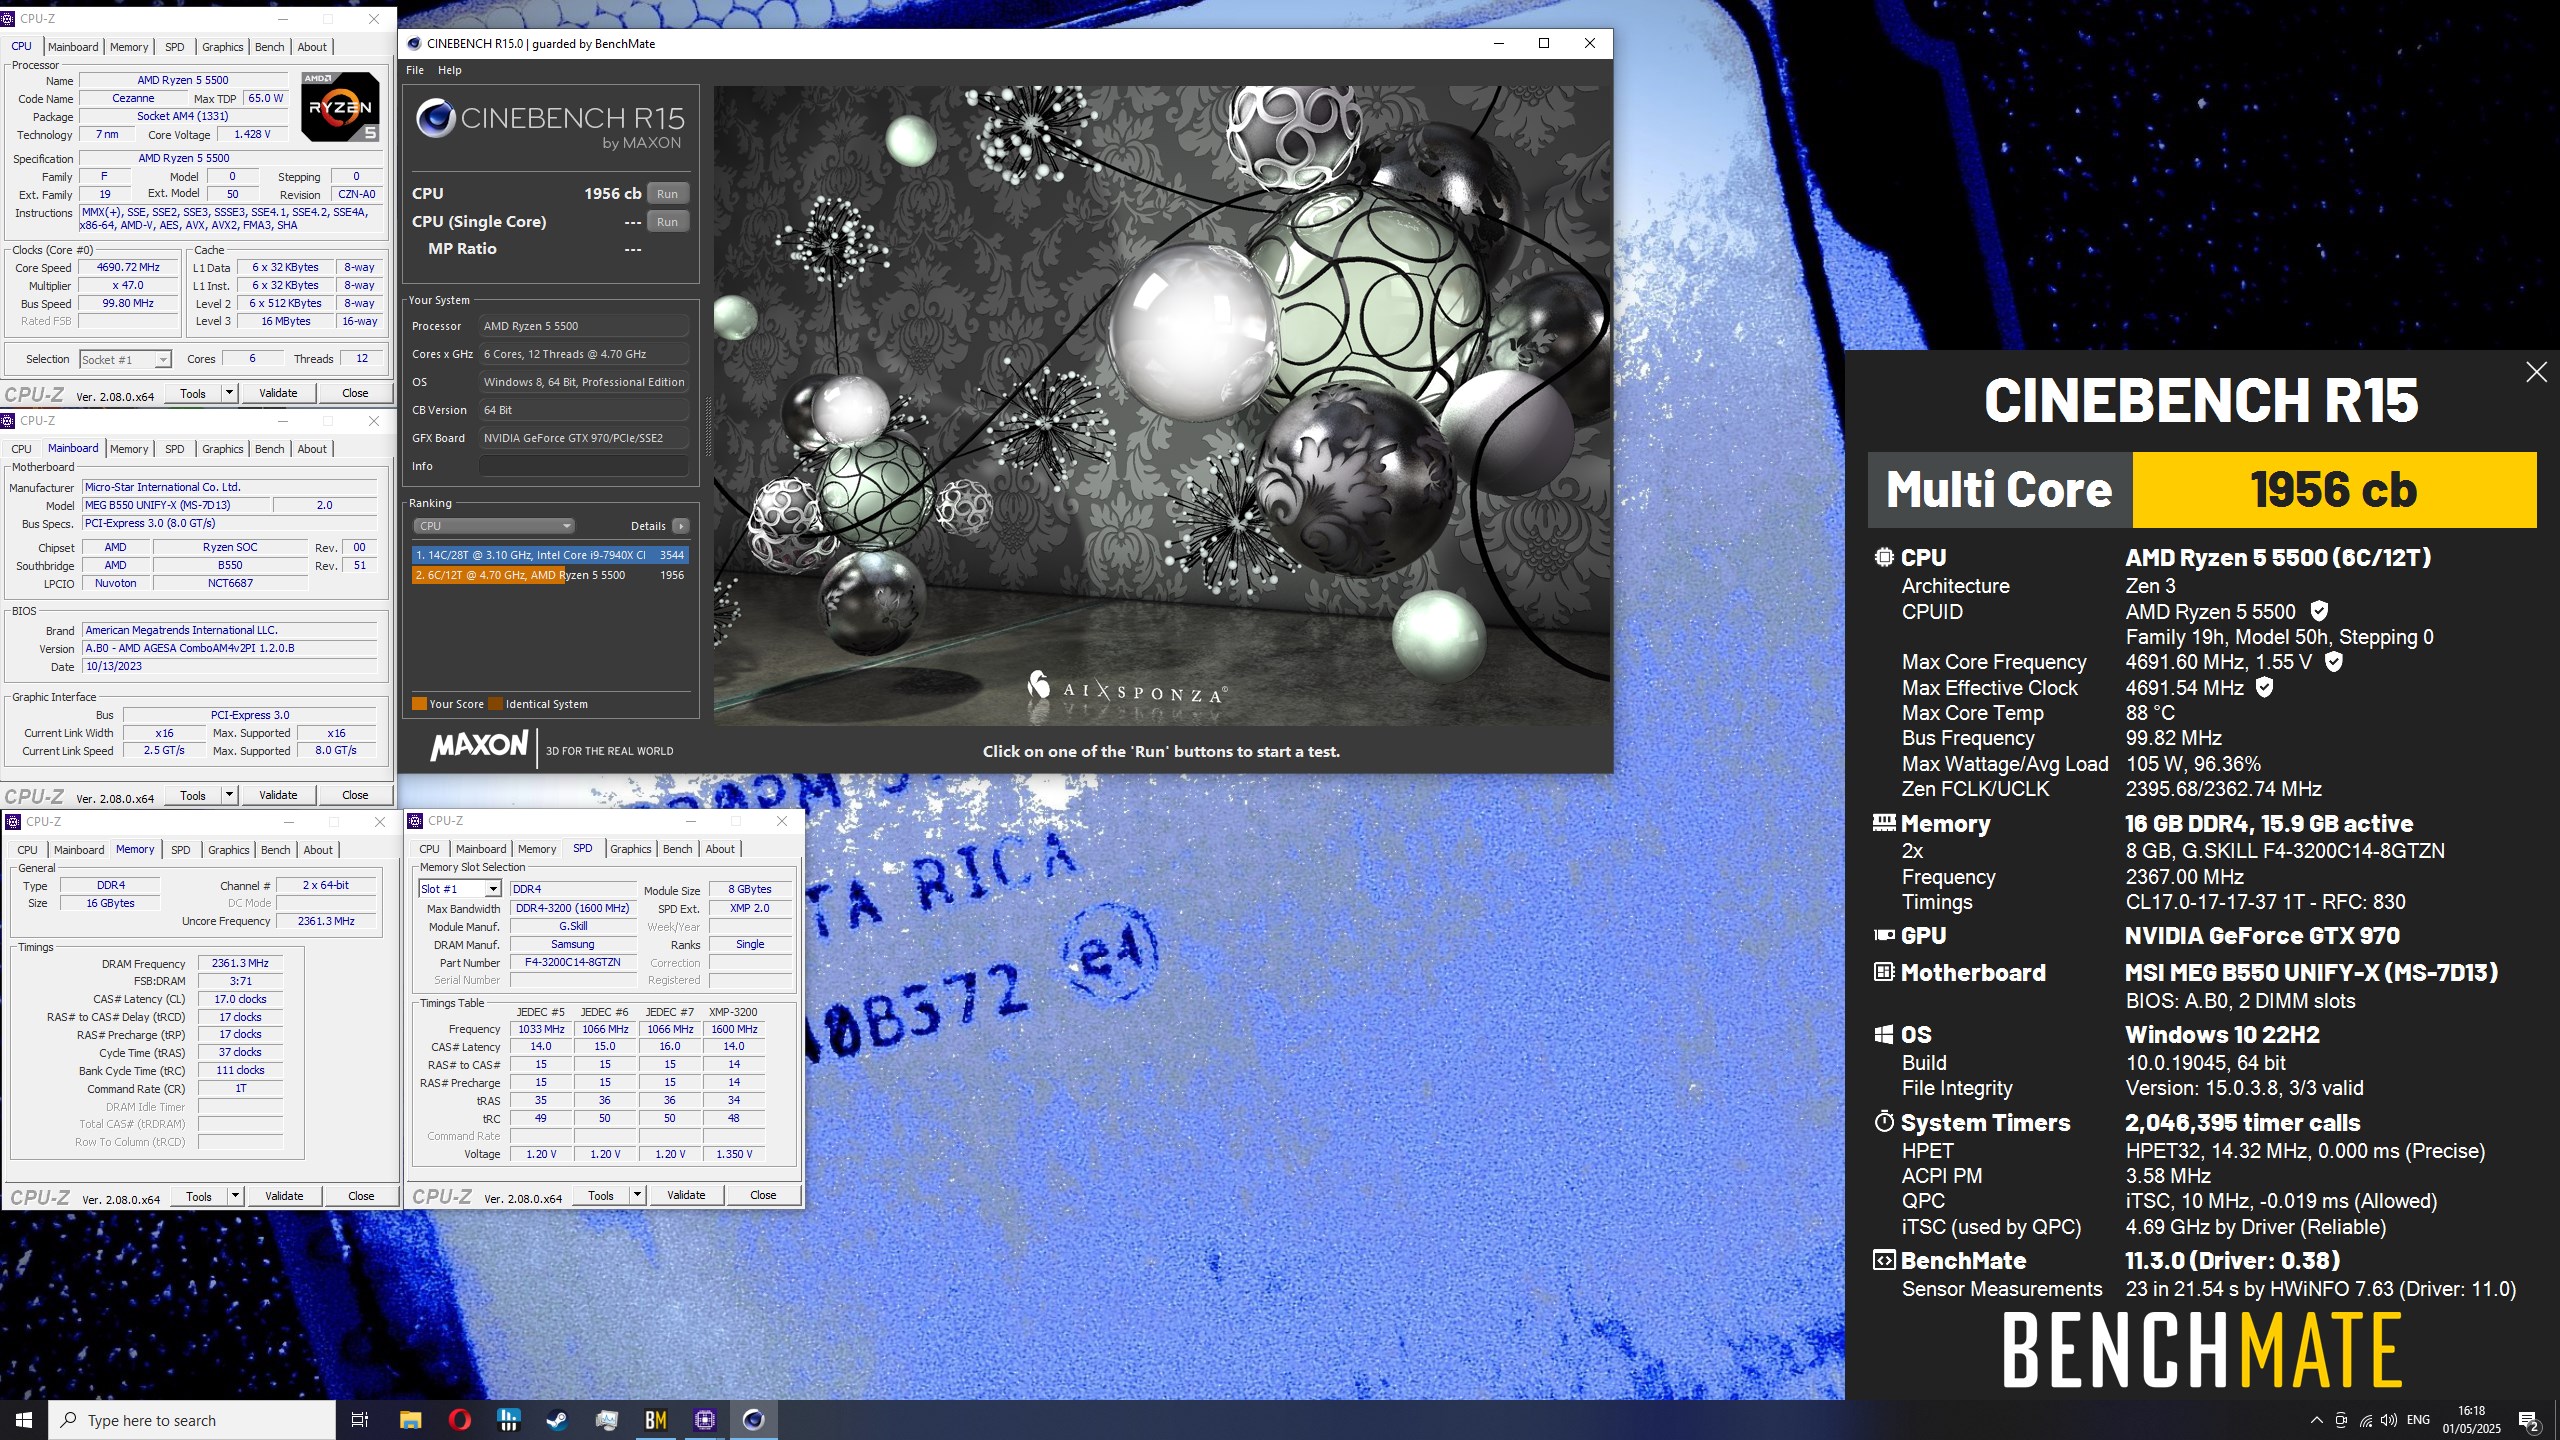
Task: Open Socket #1 selection dropdown in CPU-Z
Action: click(x=126, y=360)
